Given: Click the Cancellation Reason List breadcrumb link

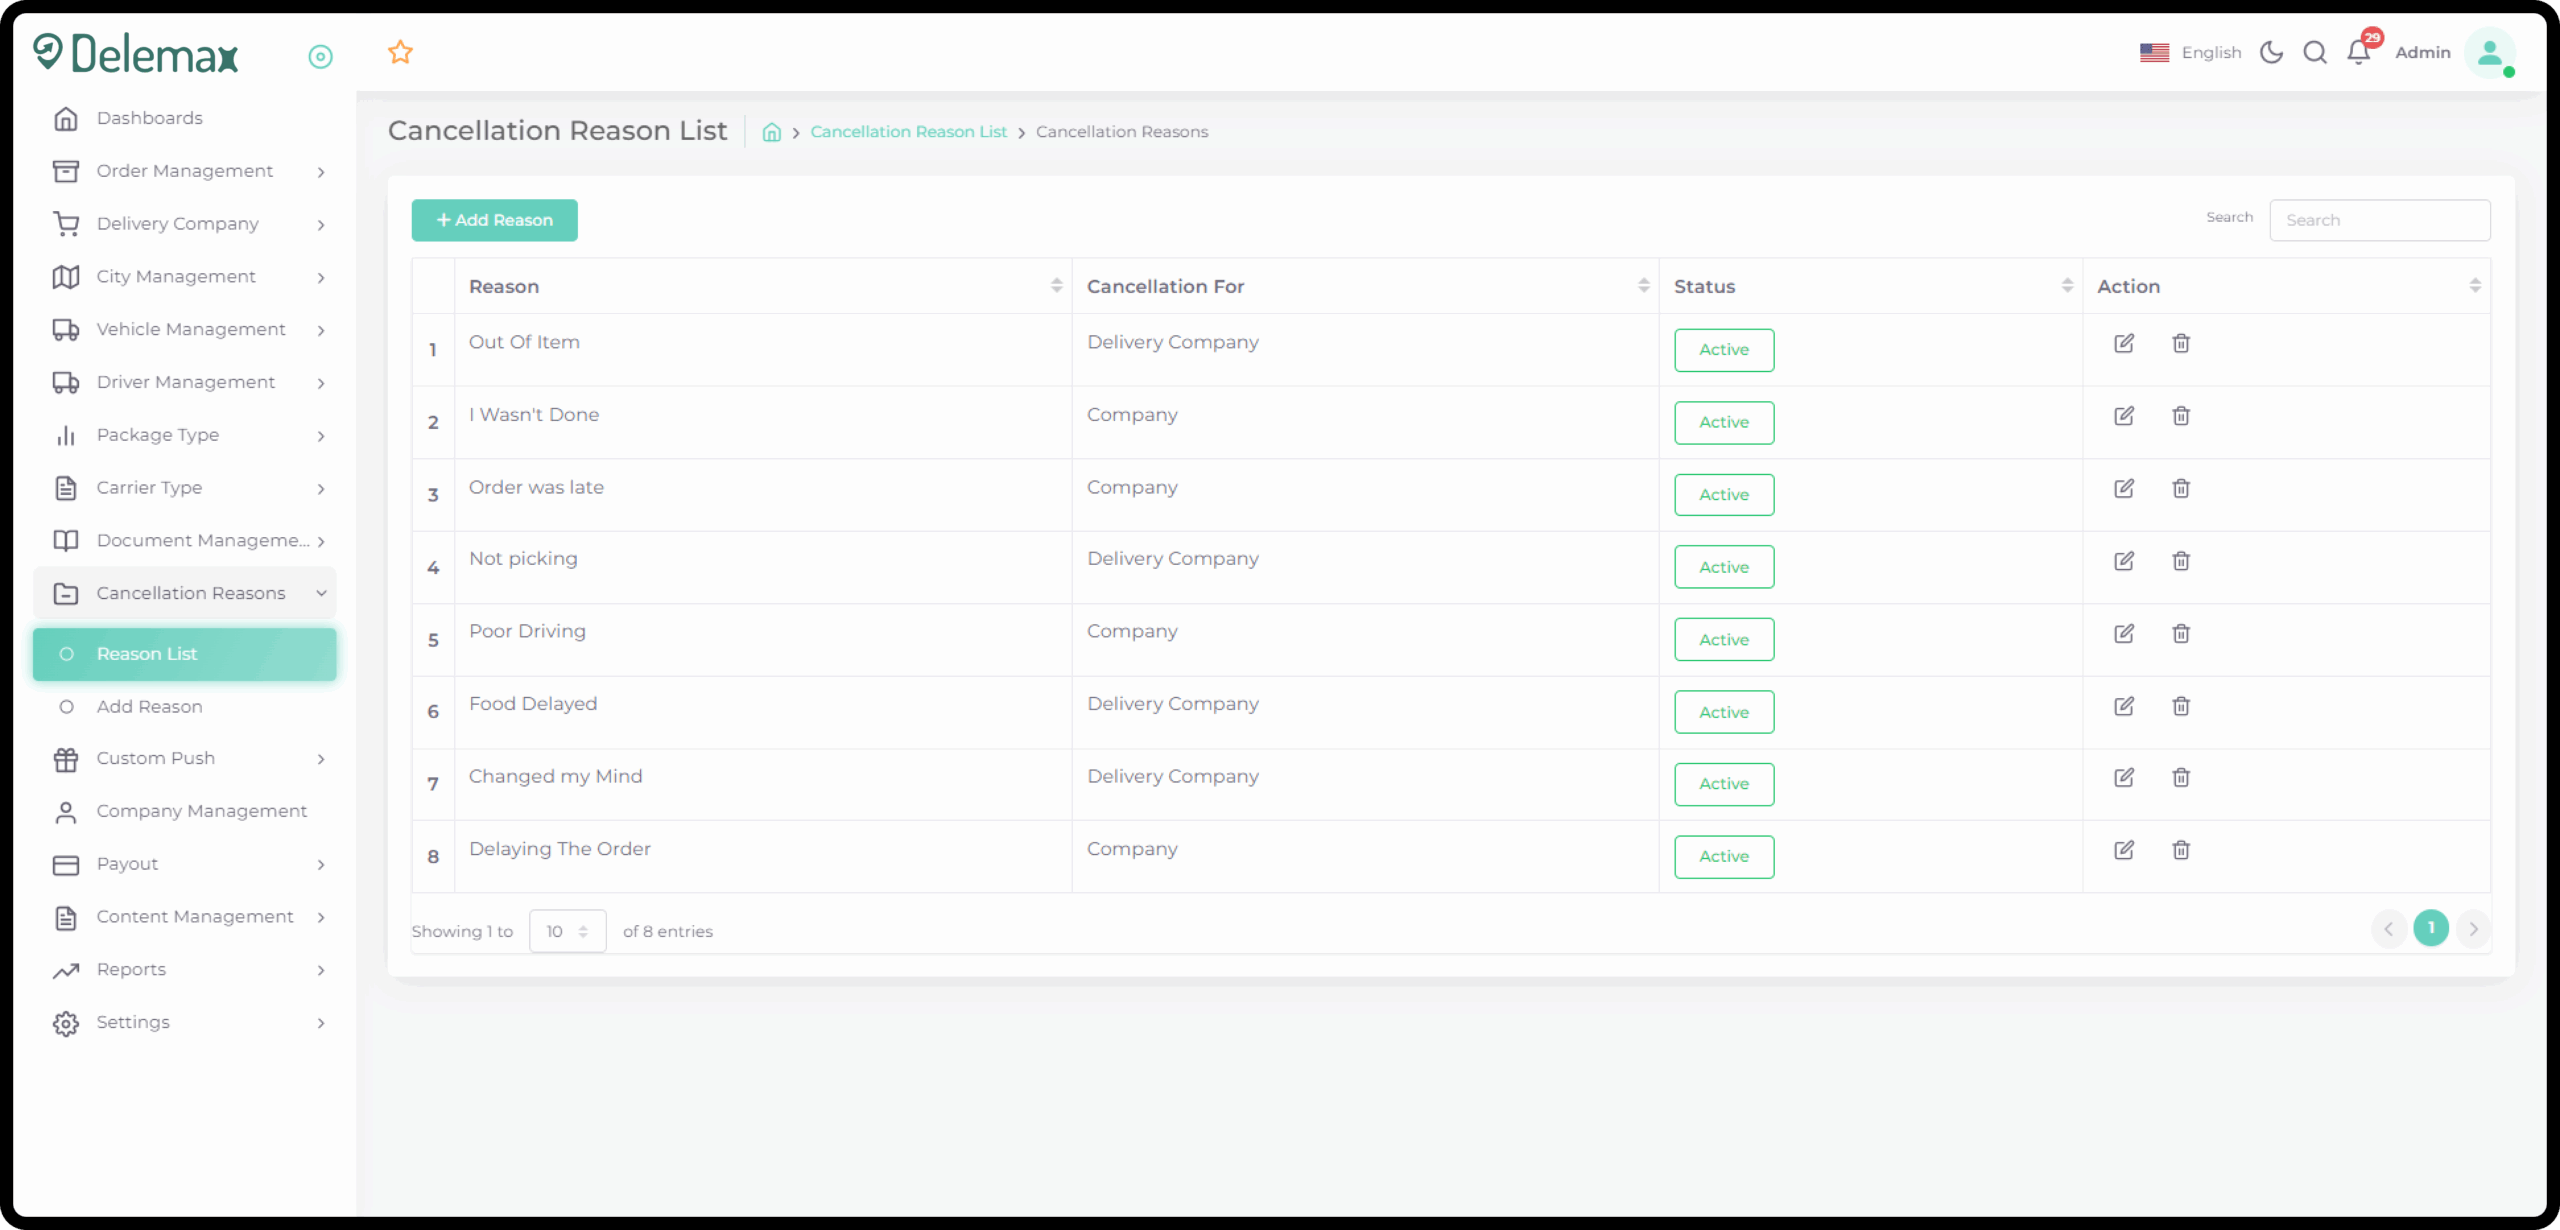Looking at the screenshot, I should point(908,132).
